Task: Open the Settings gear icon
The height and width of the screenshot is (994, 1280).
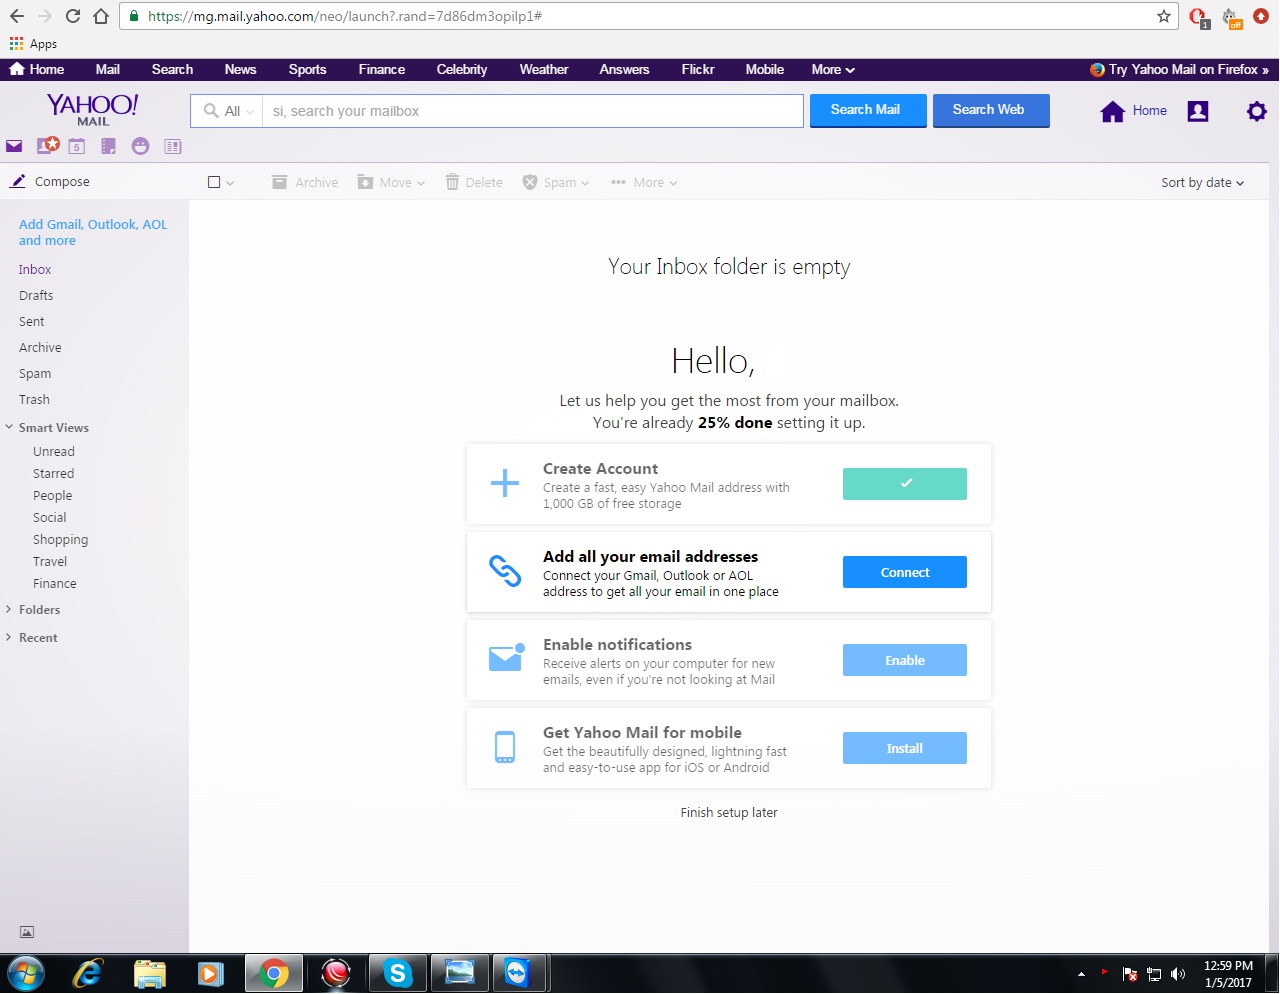Action: (1257, 111)
